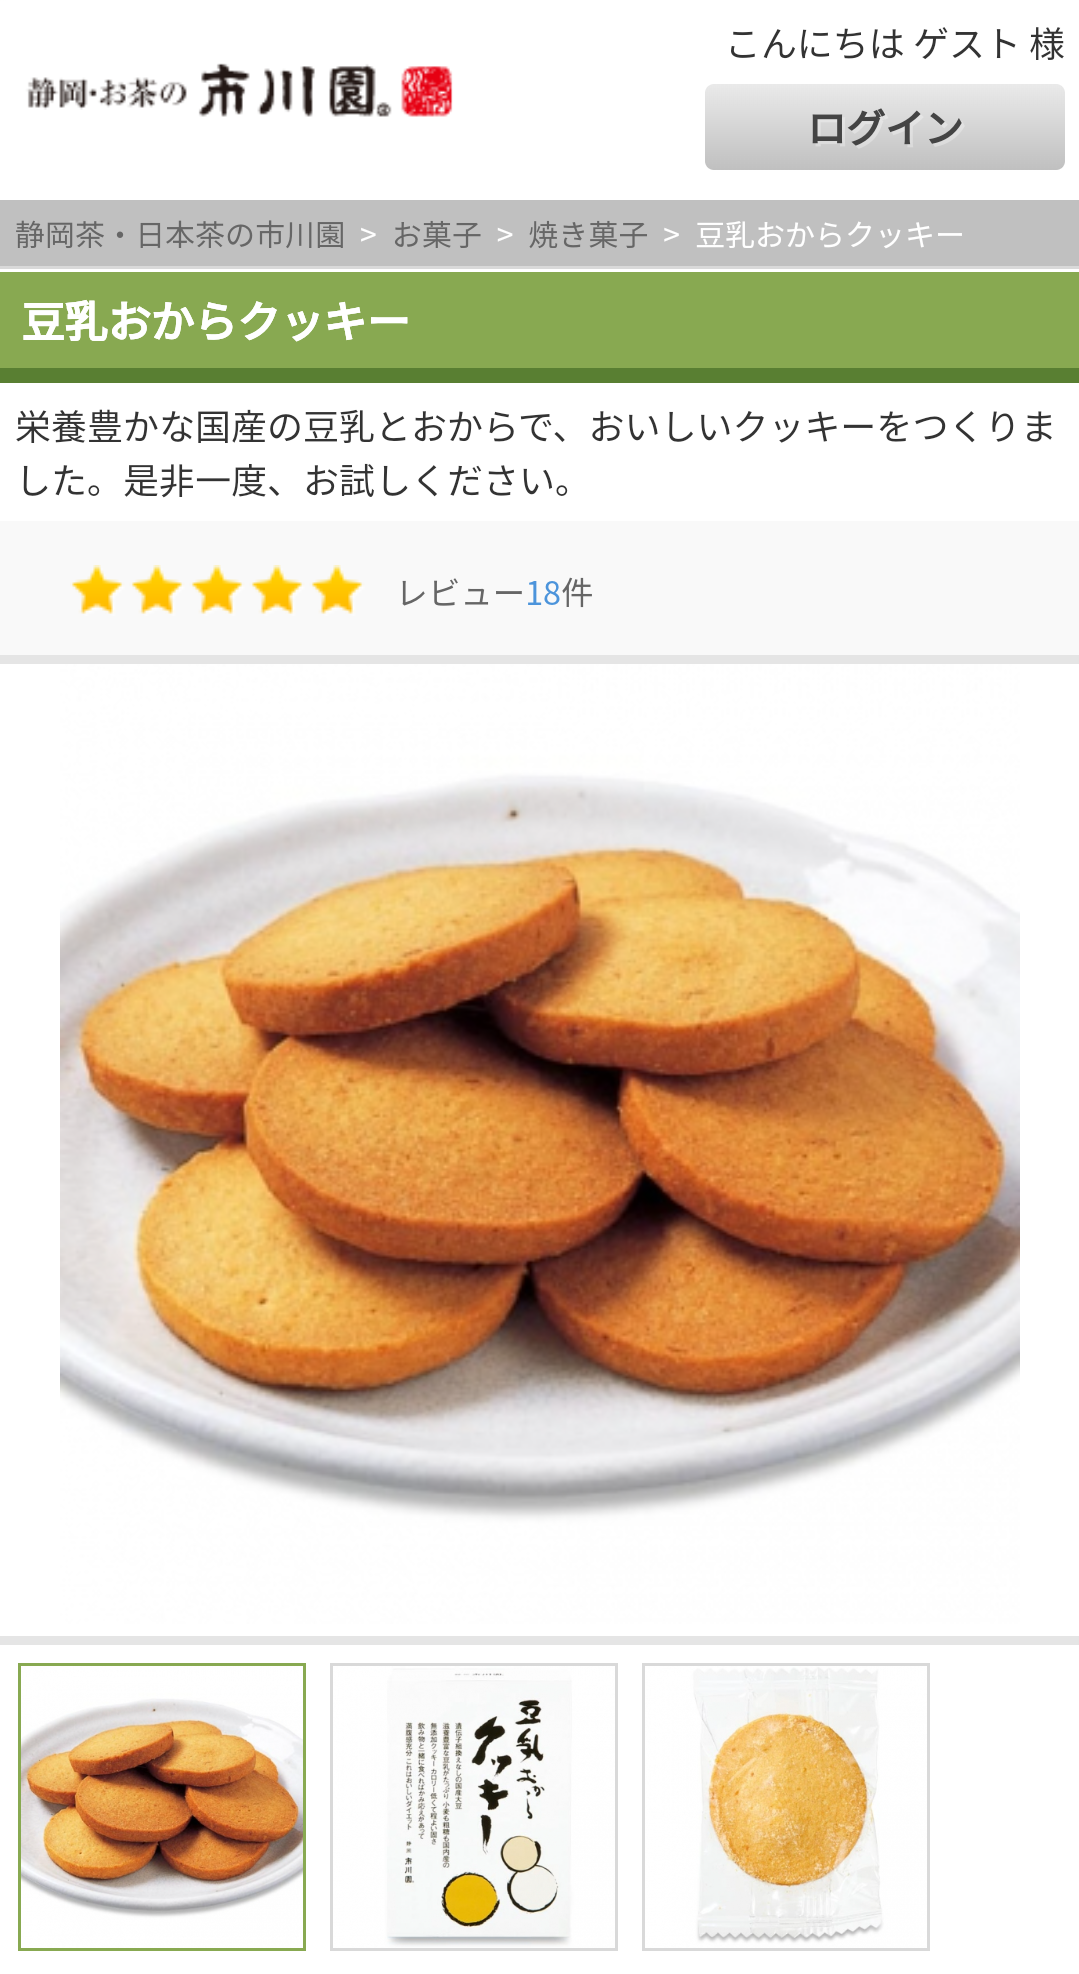Click the red seal stamp icon

(x=427, y=92)
